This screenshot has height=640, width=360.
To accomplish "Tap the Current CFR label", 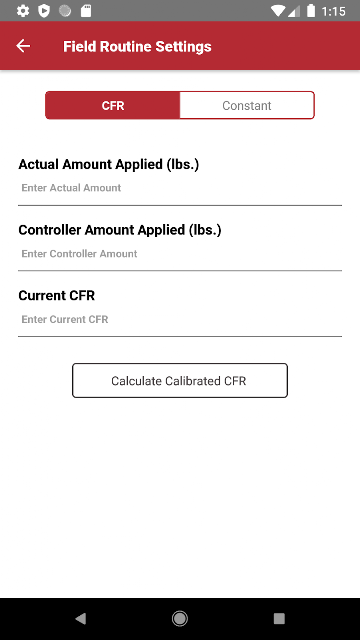I will pos(56,296).
